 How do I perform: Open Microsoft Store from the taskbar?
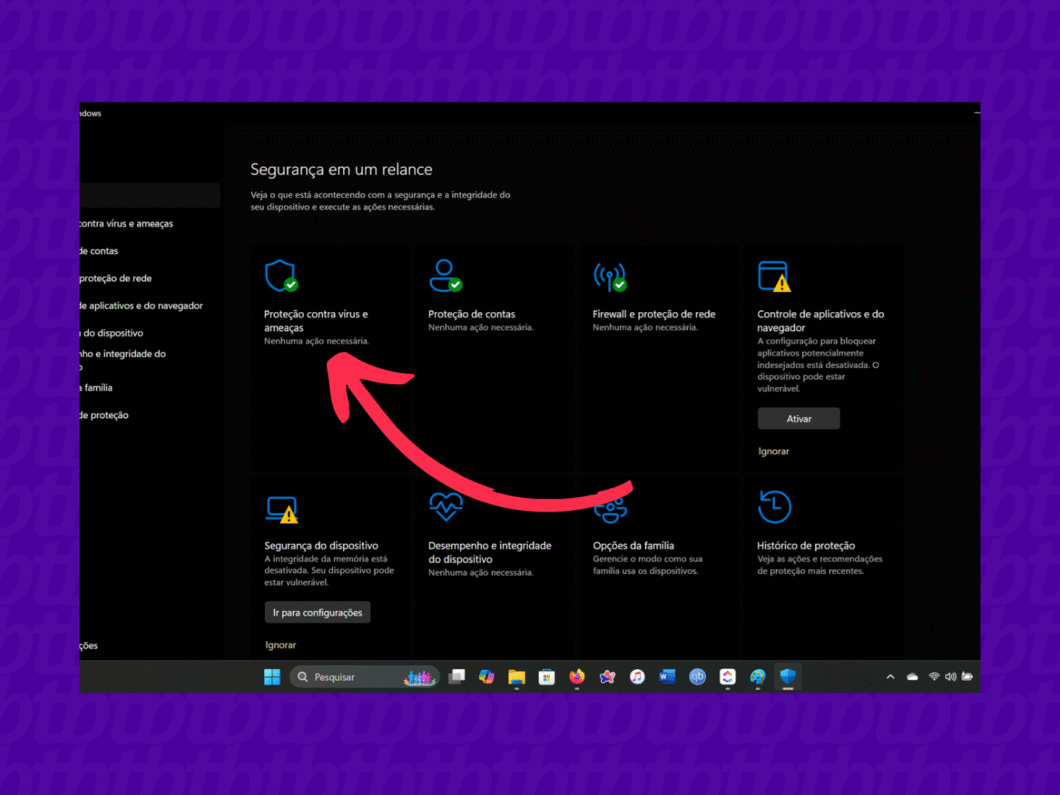point(546,677)
